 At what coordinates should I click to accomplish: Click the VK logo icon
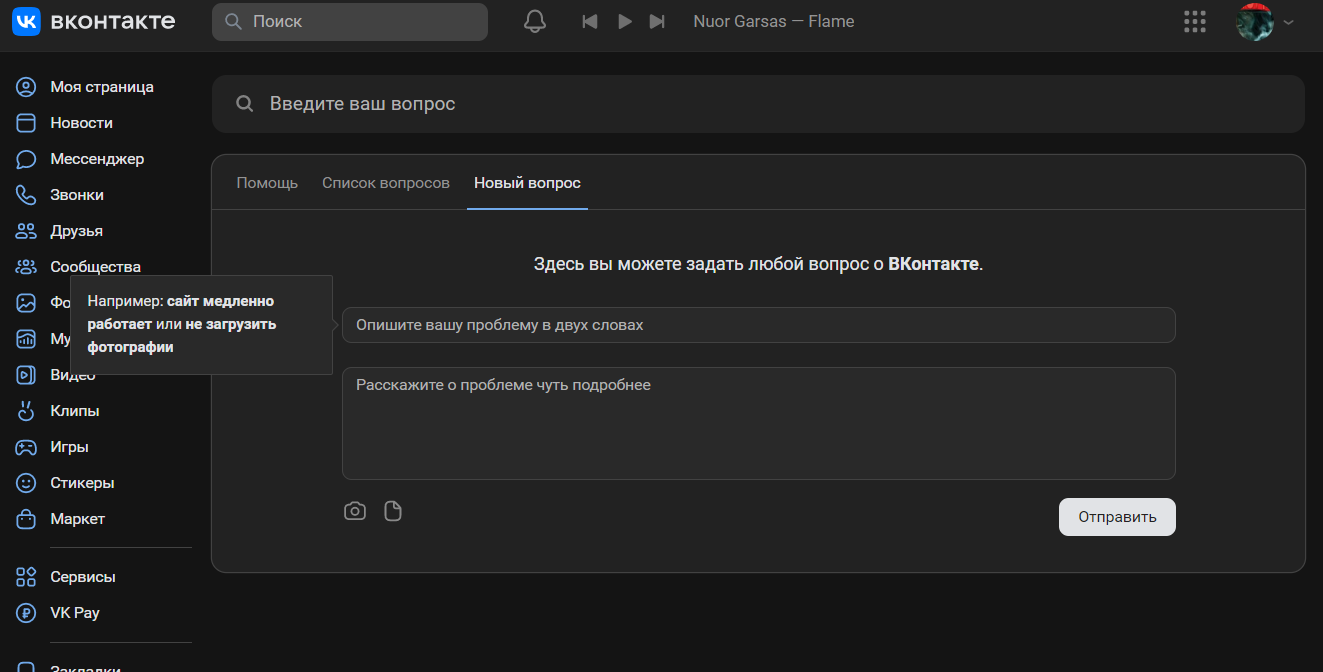click(26, 21)
